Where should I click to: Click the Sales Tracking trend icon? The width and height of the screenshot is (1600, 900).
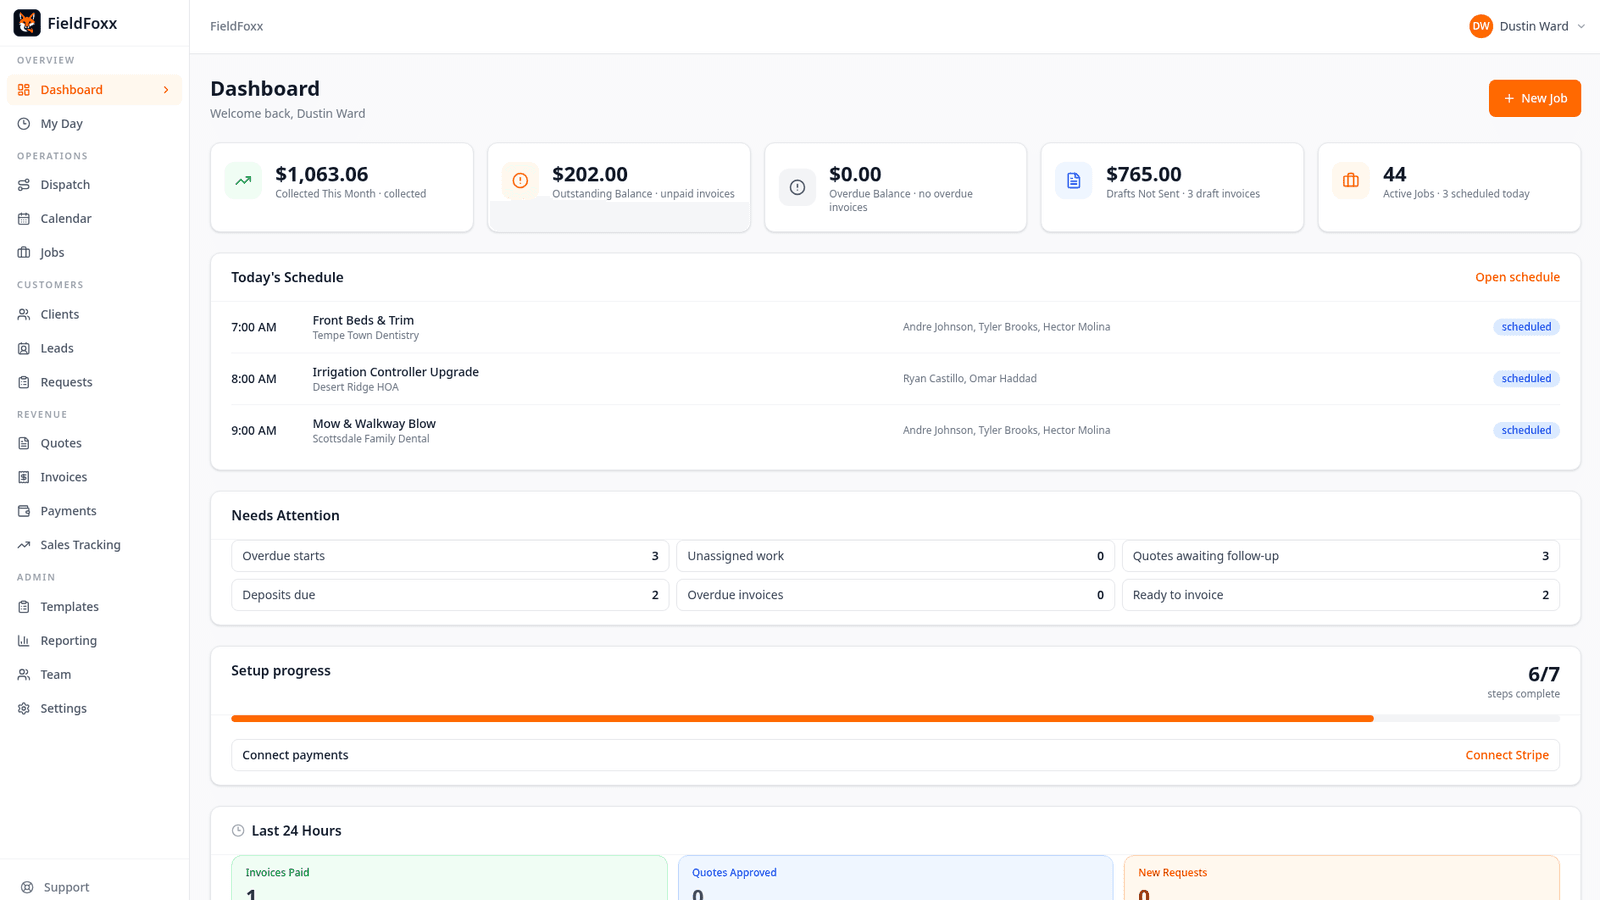click(24, 545)
